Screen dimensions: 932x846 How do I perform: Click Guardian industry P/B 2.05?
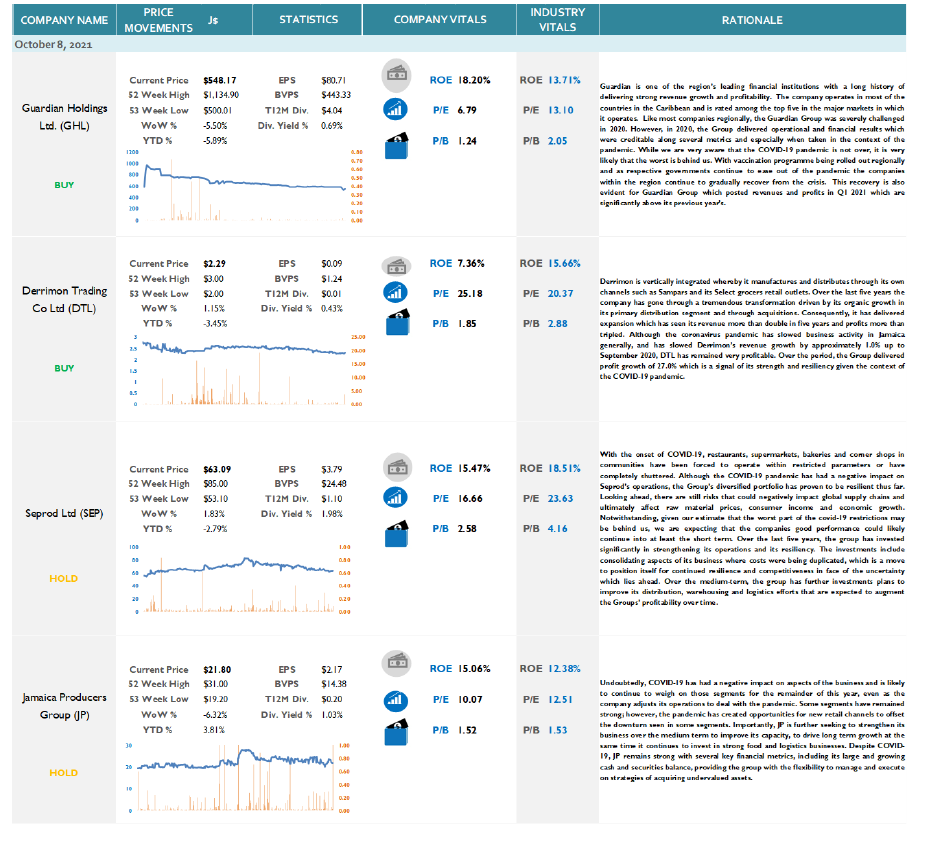(558, 141)
